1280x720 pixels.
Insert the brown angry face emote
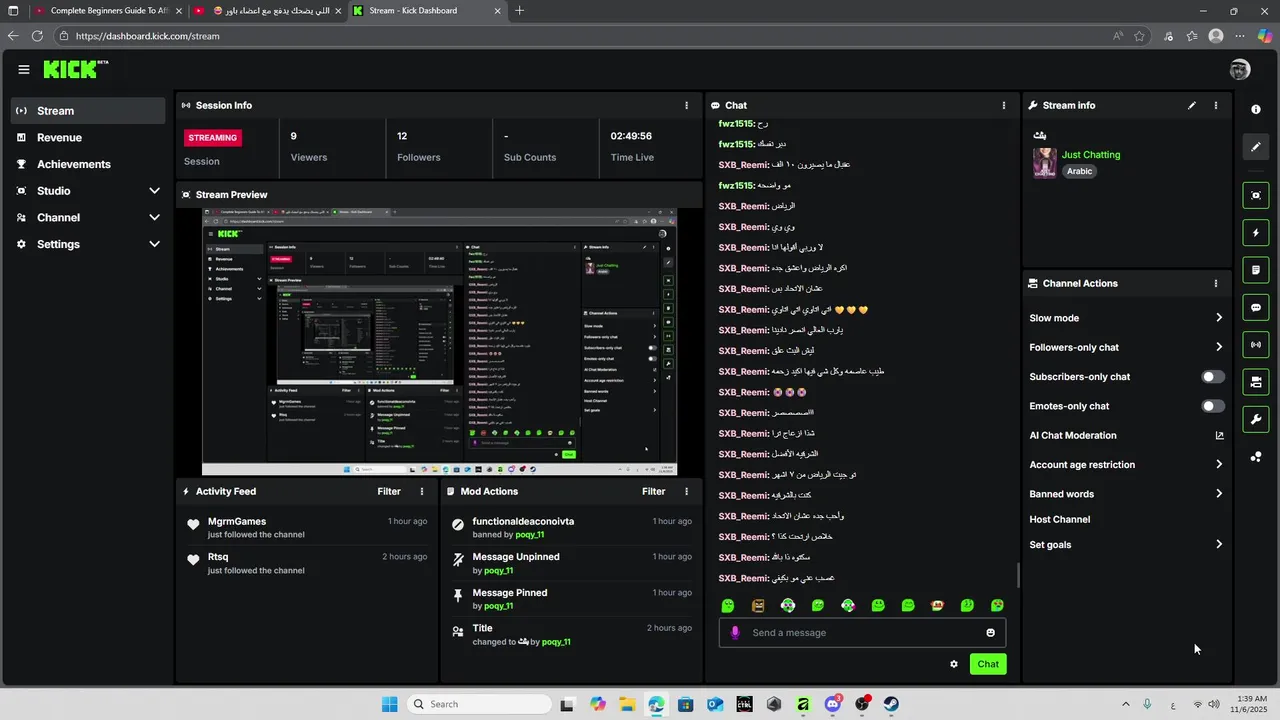(758, 605)
